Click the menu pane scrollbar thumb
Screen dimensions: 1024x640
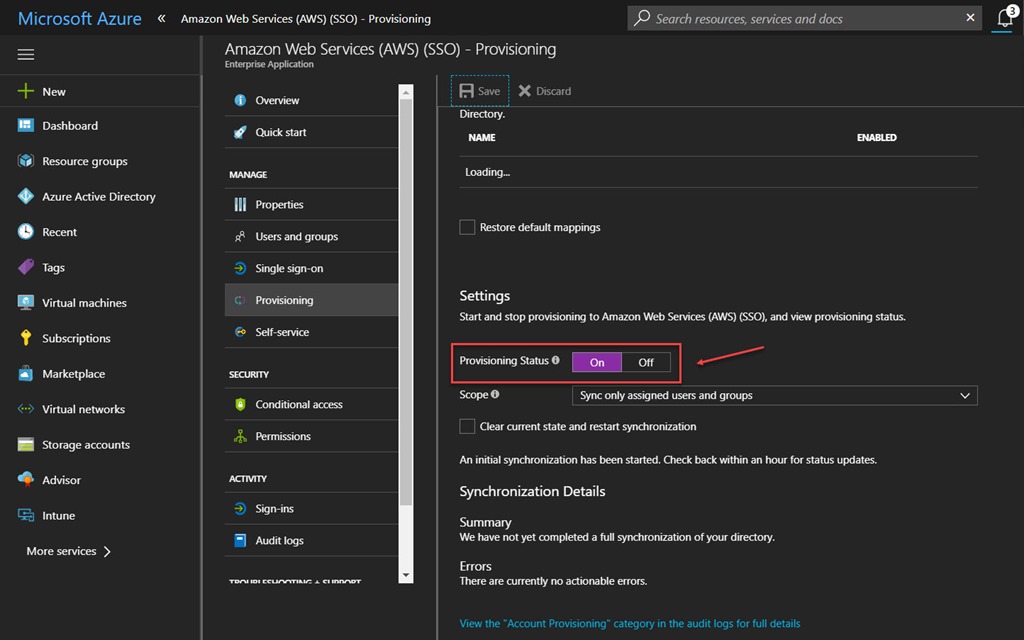(x=406, y=303)
